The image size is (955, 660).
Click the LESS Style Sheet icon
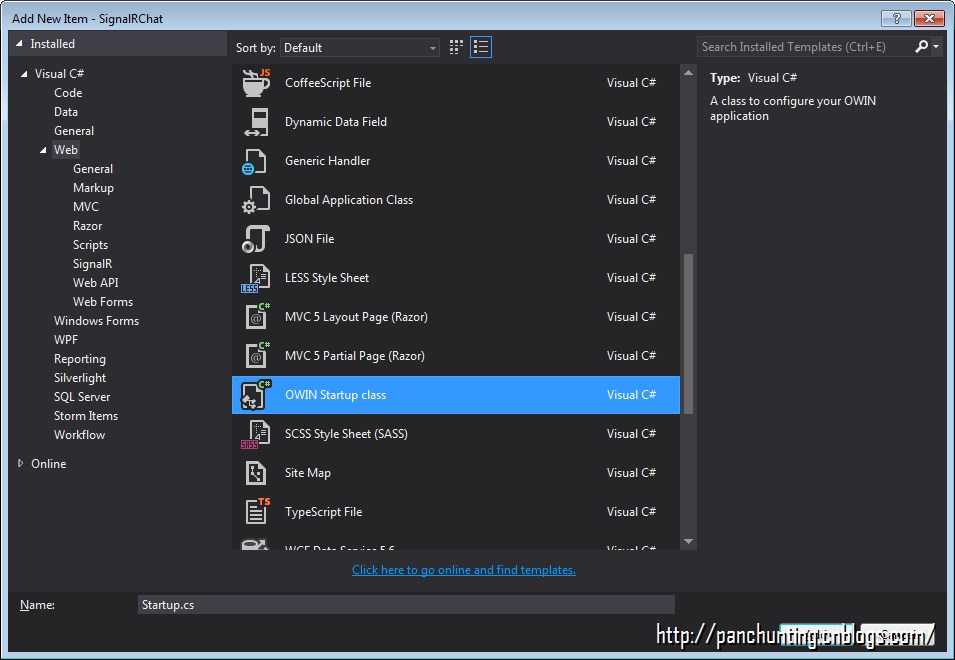click(x=256, y=278)
